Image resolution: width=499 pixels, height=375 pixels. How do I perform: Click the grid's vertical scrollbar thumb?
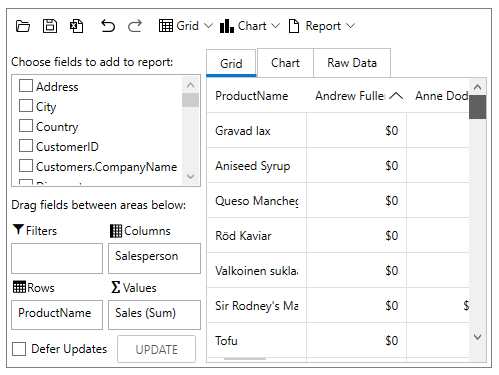[x=477, y=107]
